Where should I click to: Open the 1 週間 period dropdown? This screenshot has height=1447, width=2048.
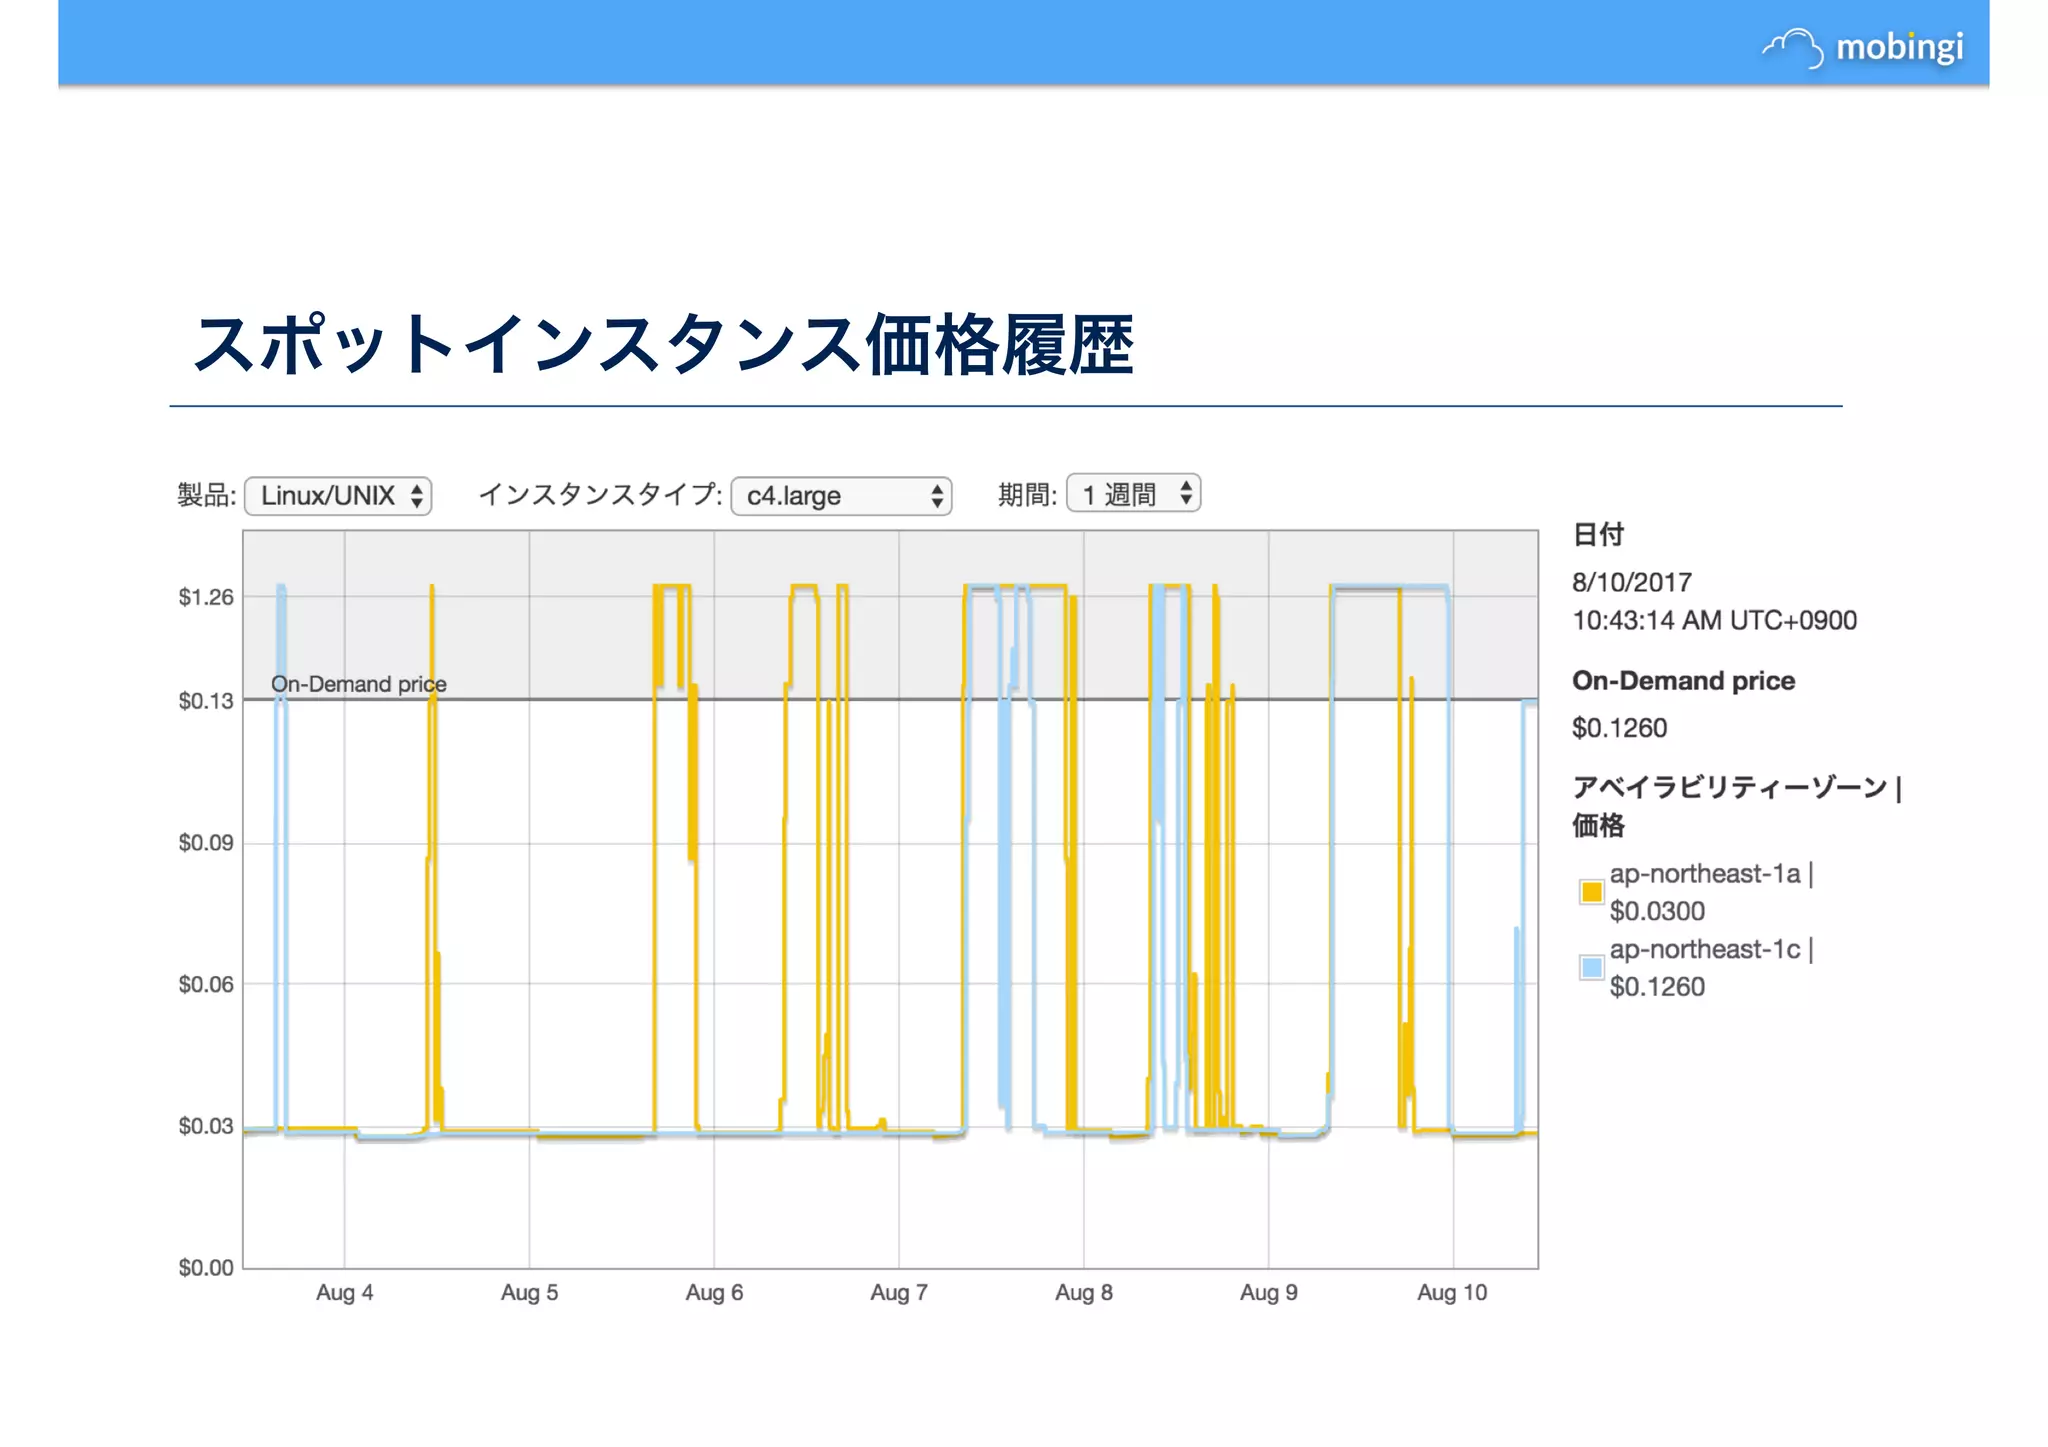click(1133, 494)
